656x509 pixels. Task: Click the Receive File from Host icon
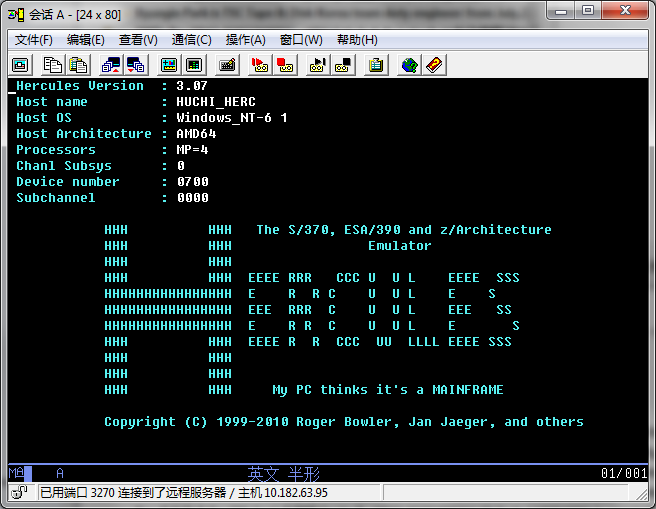tap(136, 65)
